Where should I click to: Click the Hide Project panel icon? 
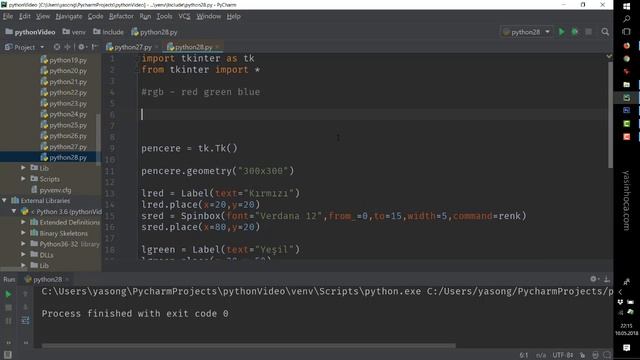coord(94,47)
